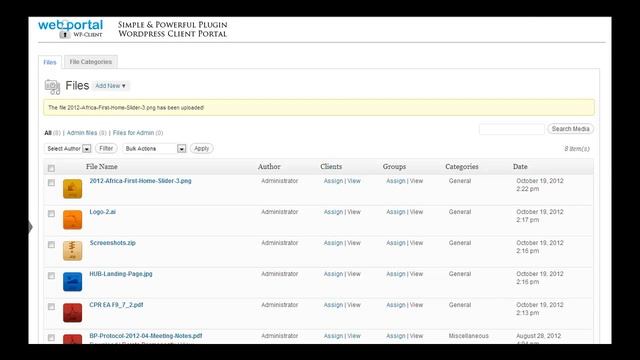View clients of 2012-Africa-First-Home-Slider-3.png
The width and height of the screenshot is (640, 360).
(354, 181)
